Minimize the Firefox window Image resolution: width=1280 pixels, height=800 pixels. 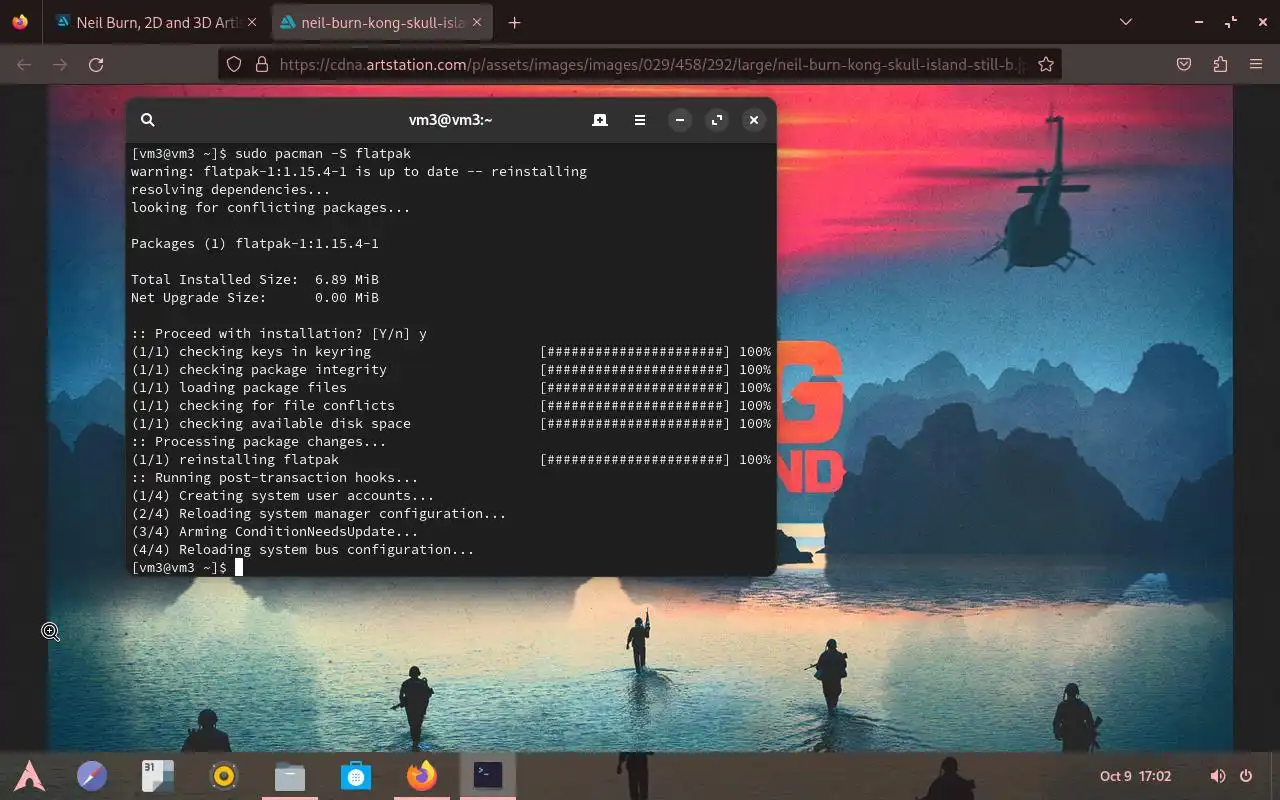pos(1199,22)
